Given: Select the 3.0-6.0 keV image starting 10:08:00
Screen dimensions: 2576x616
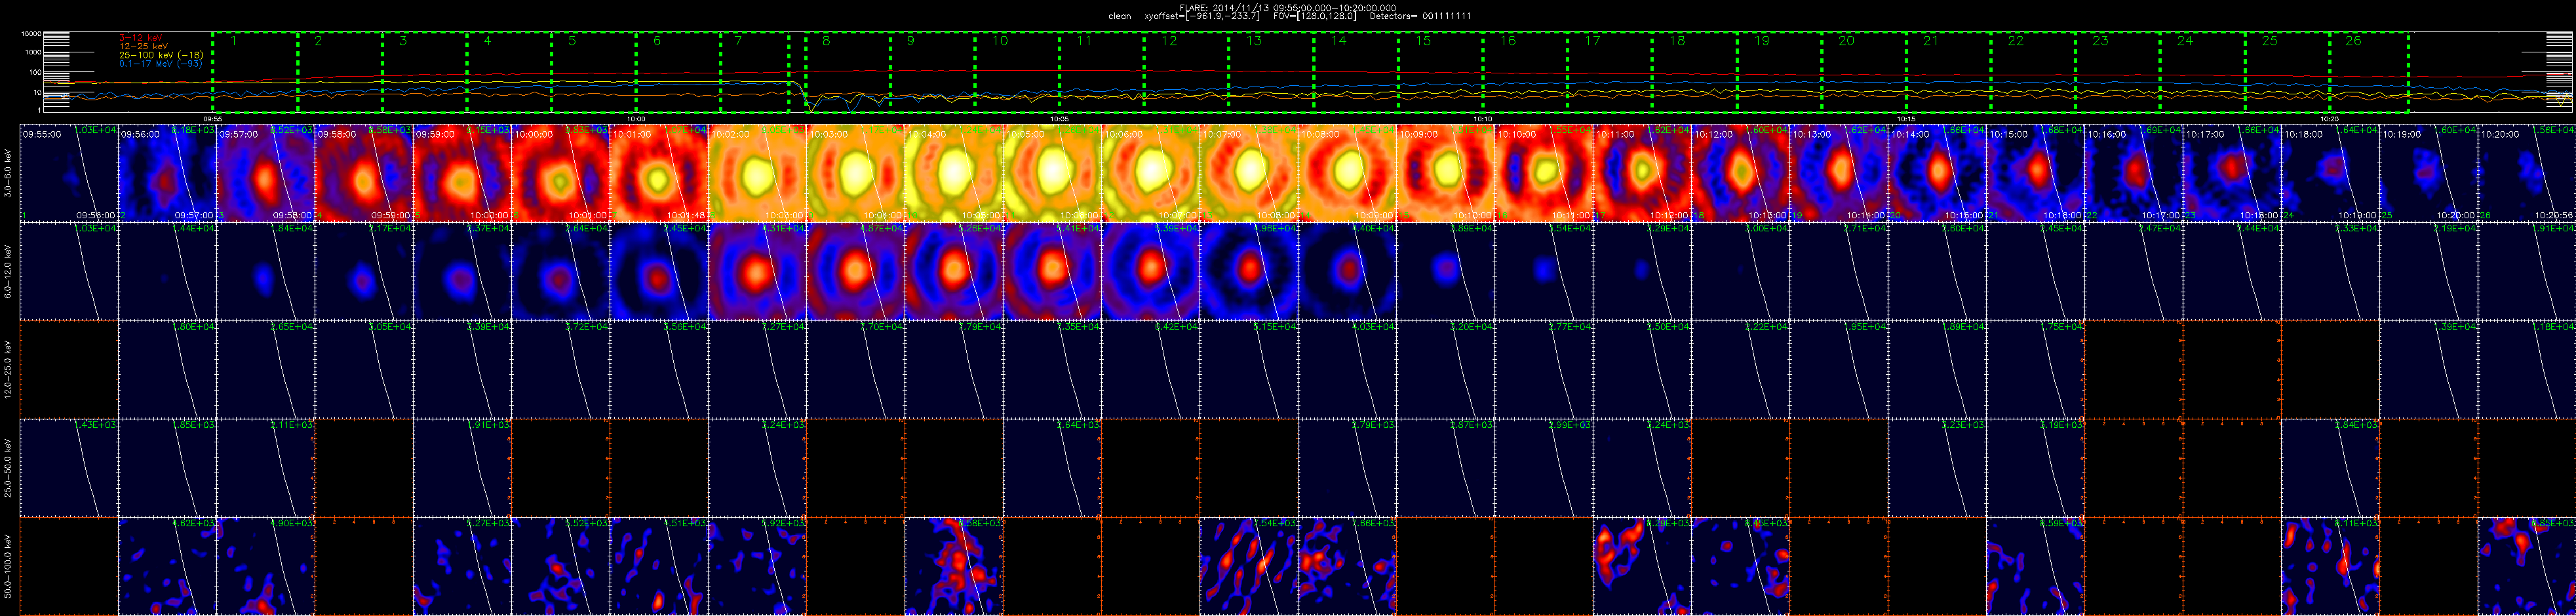Looking at the screenshot, I should (x=1347, y=173).
